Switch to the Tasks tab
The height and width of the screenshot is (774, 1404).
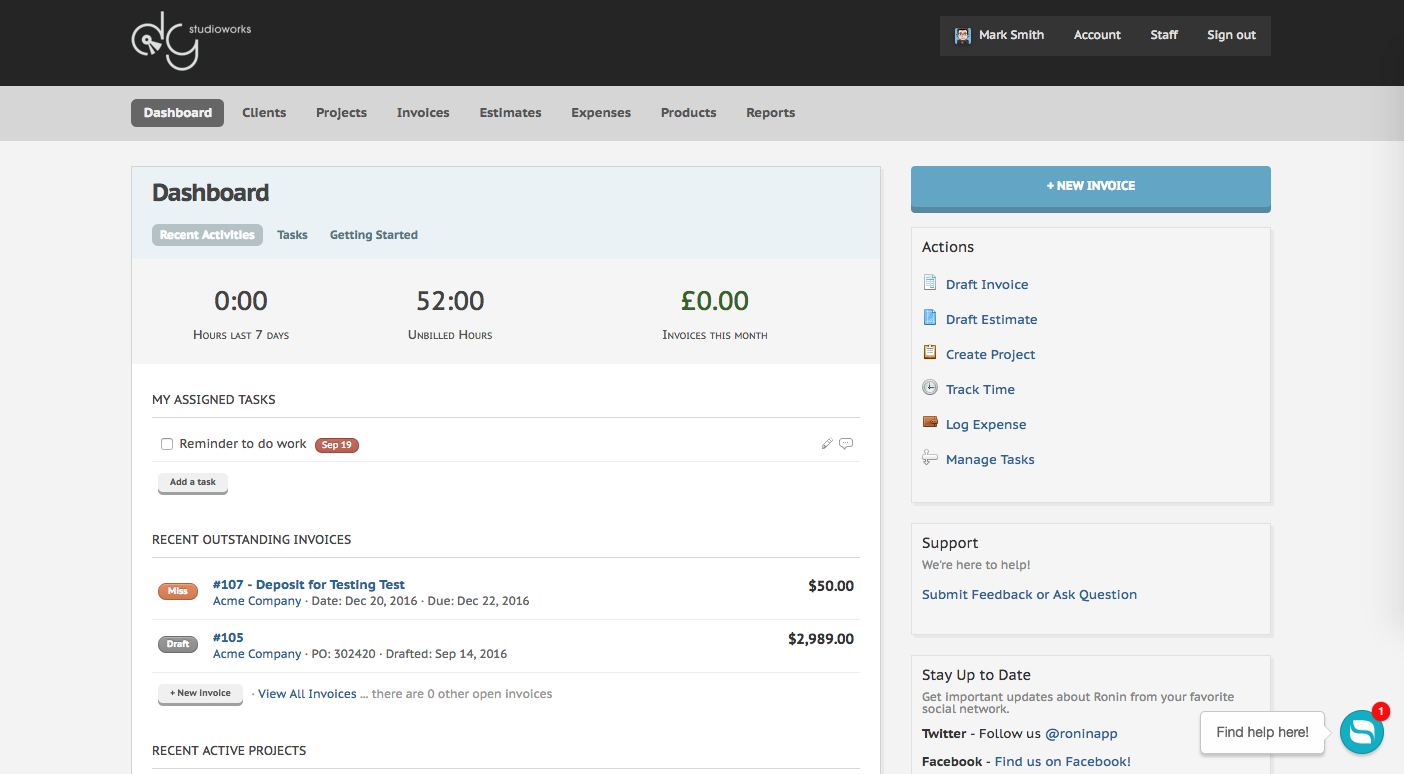(292, 235)
